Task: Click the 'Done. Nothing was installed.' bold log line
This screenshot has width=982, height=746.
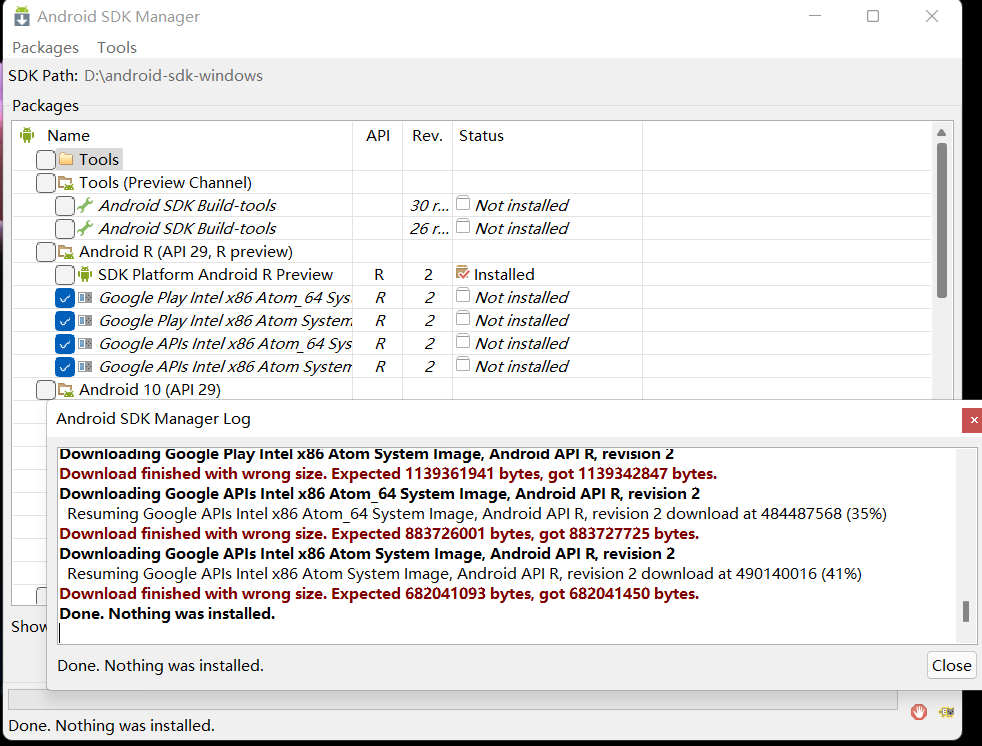Action: click(x=167, y=613)
